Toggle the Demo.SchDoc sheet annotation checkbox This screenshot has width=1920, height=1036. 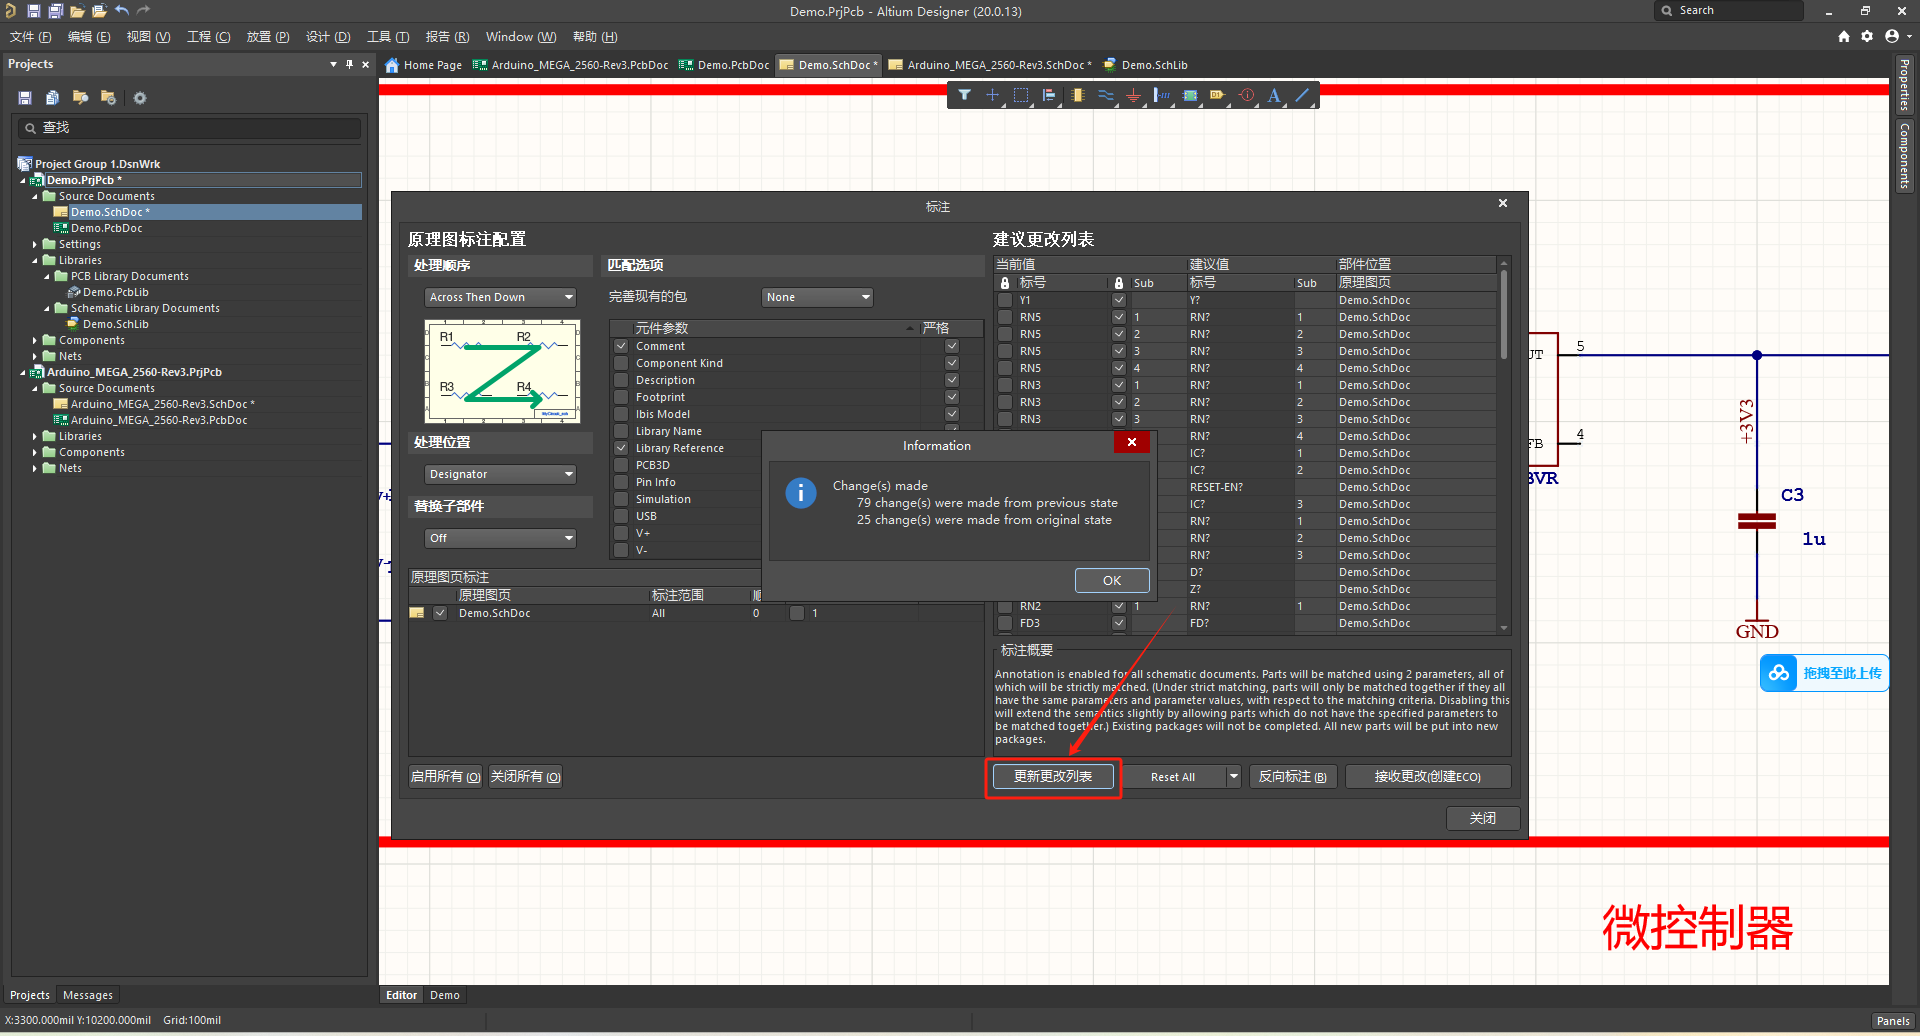tap(440, 613)
